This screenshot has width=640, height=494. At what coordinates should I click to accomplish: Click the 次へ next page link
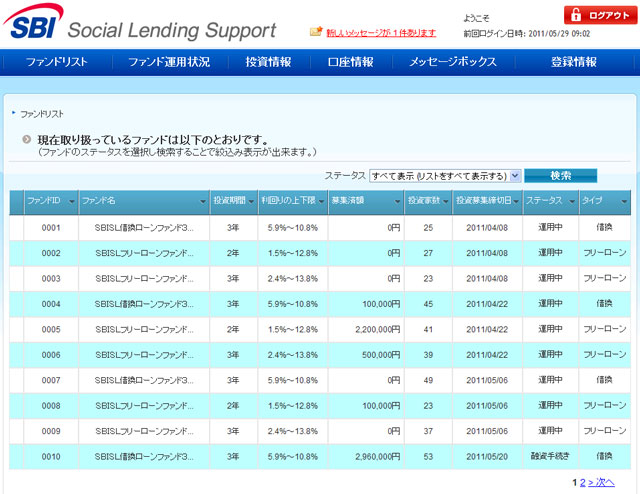coord(601,483)
